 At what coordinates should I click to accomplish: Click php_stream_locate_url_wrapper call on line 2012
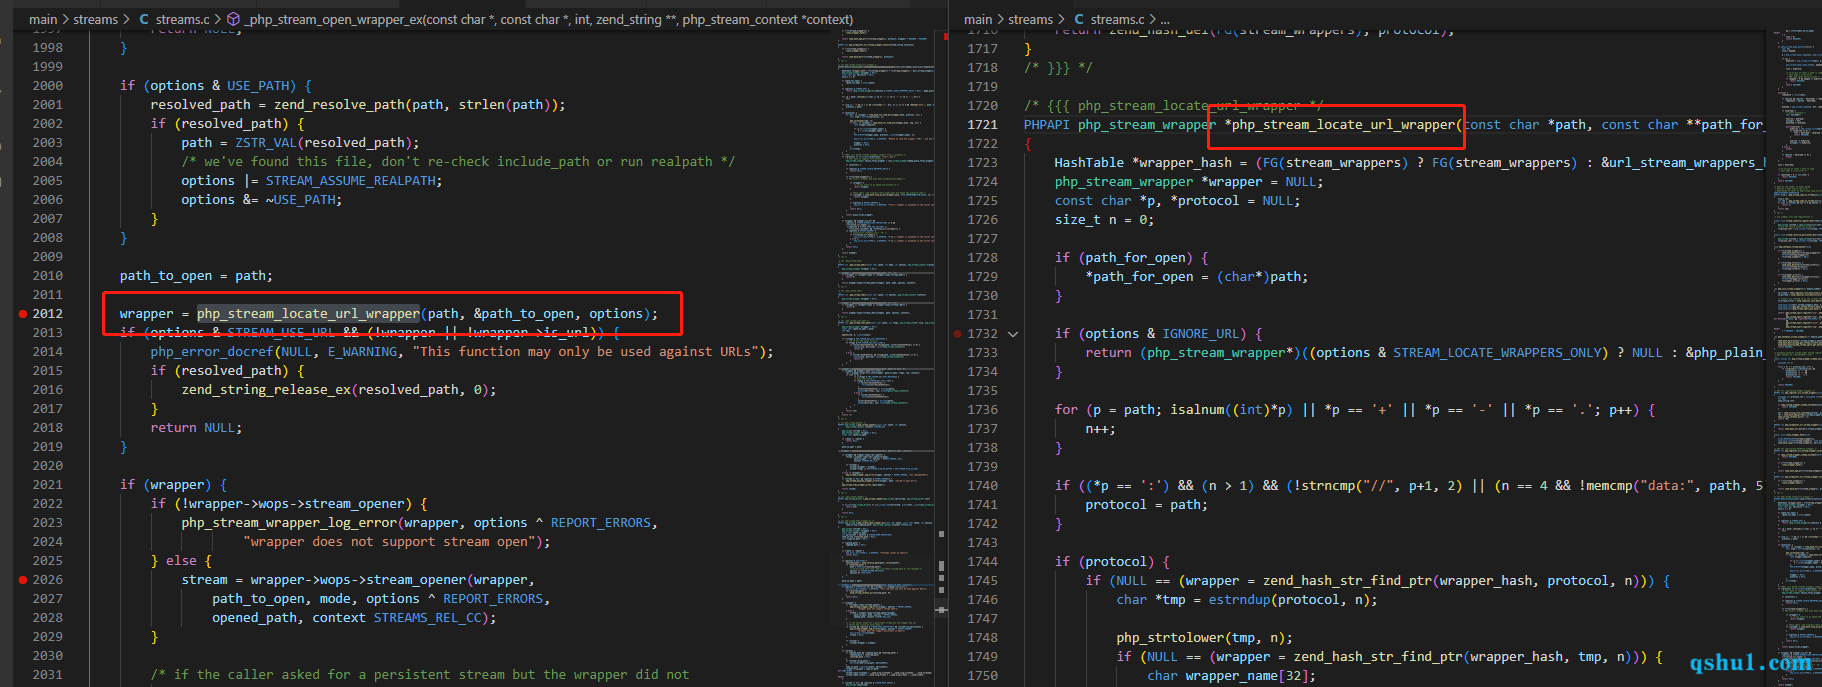pyautogui.click(x=308, y=313)
